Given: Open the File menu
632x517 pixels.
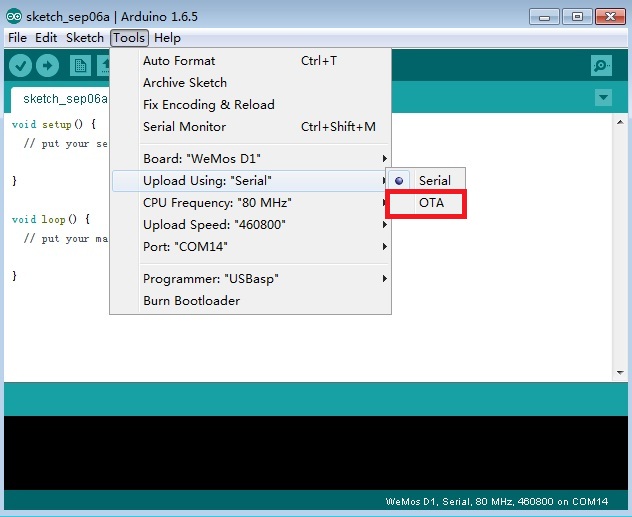Looking at the screenshot, I should click(x=17, y=38).
